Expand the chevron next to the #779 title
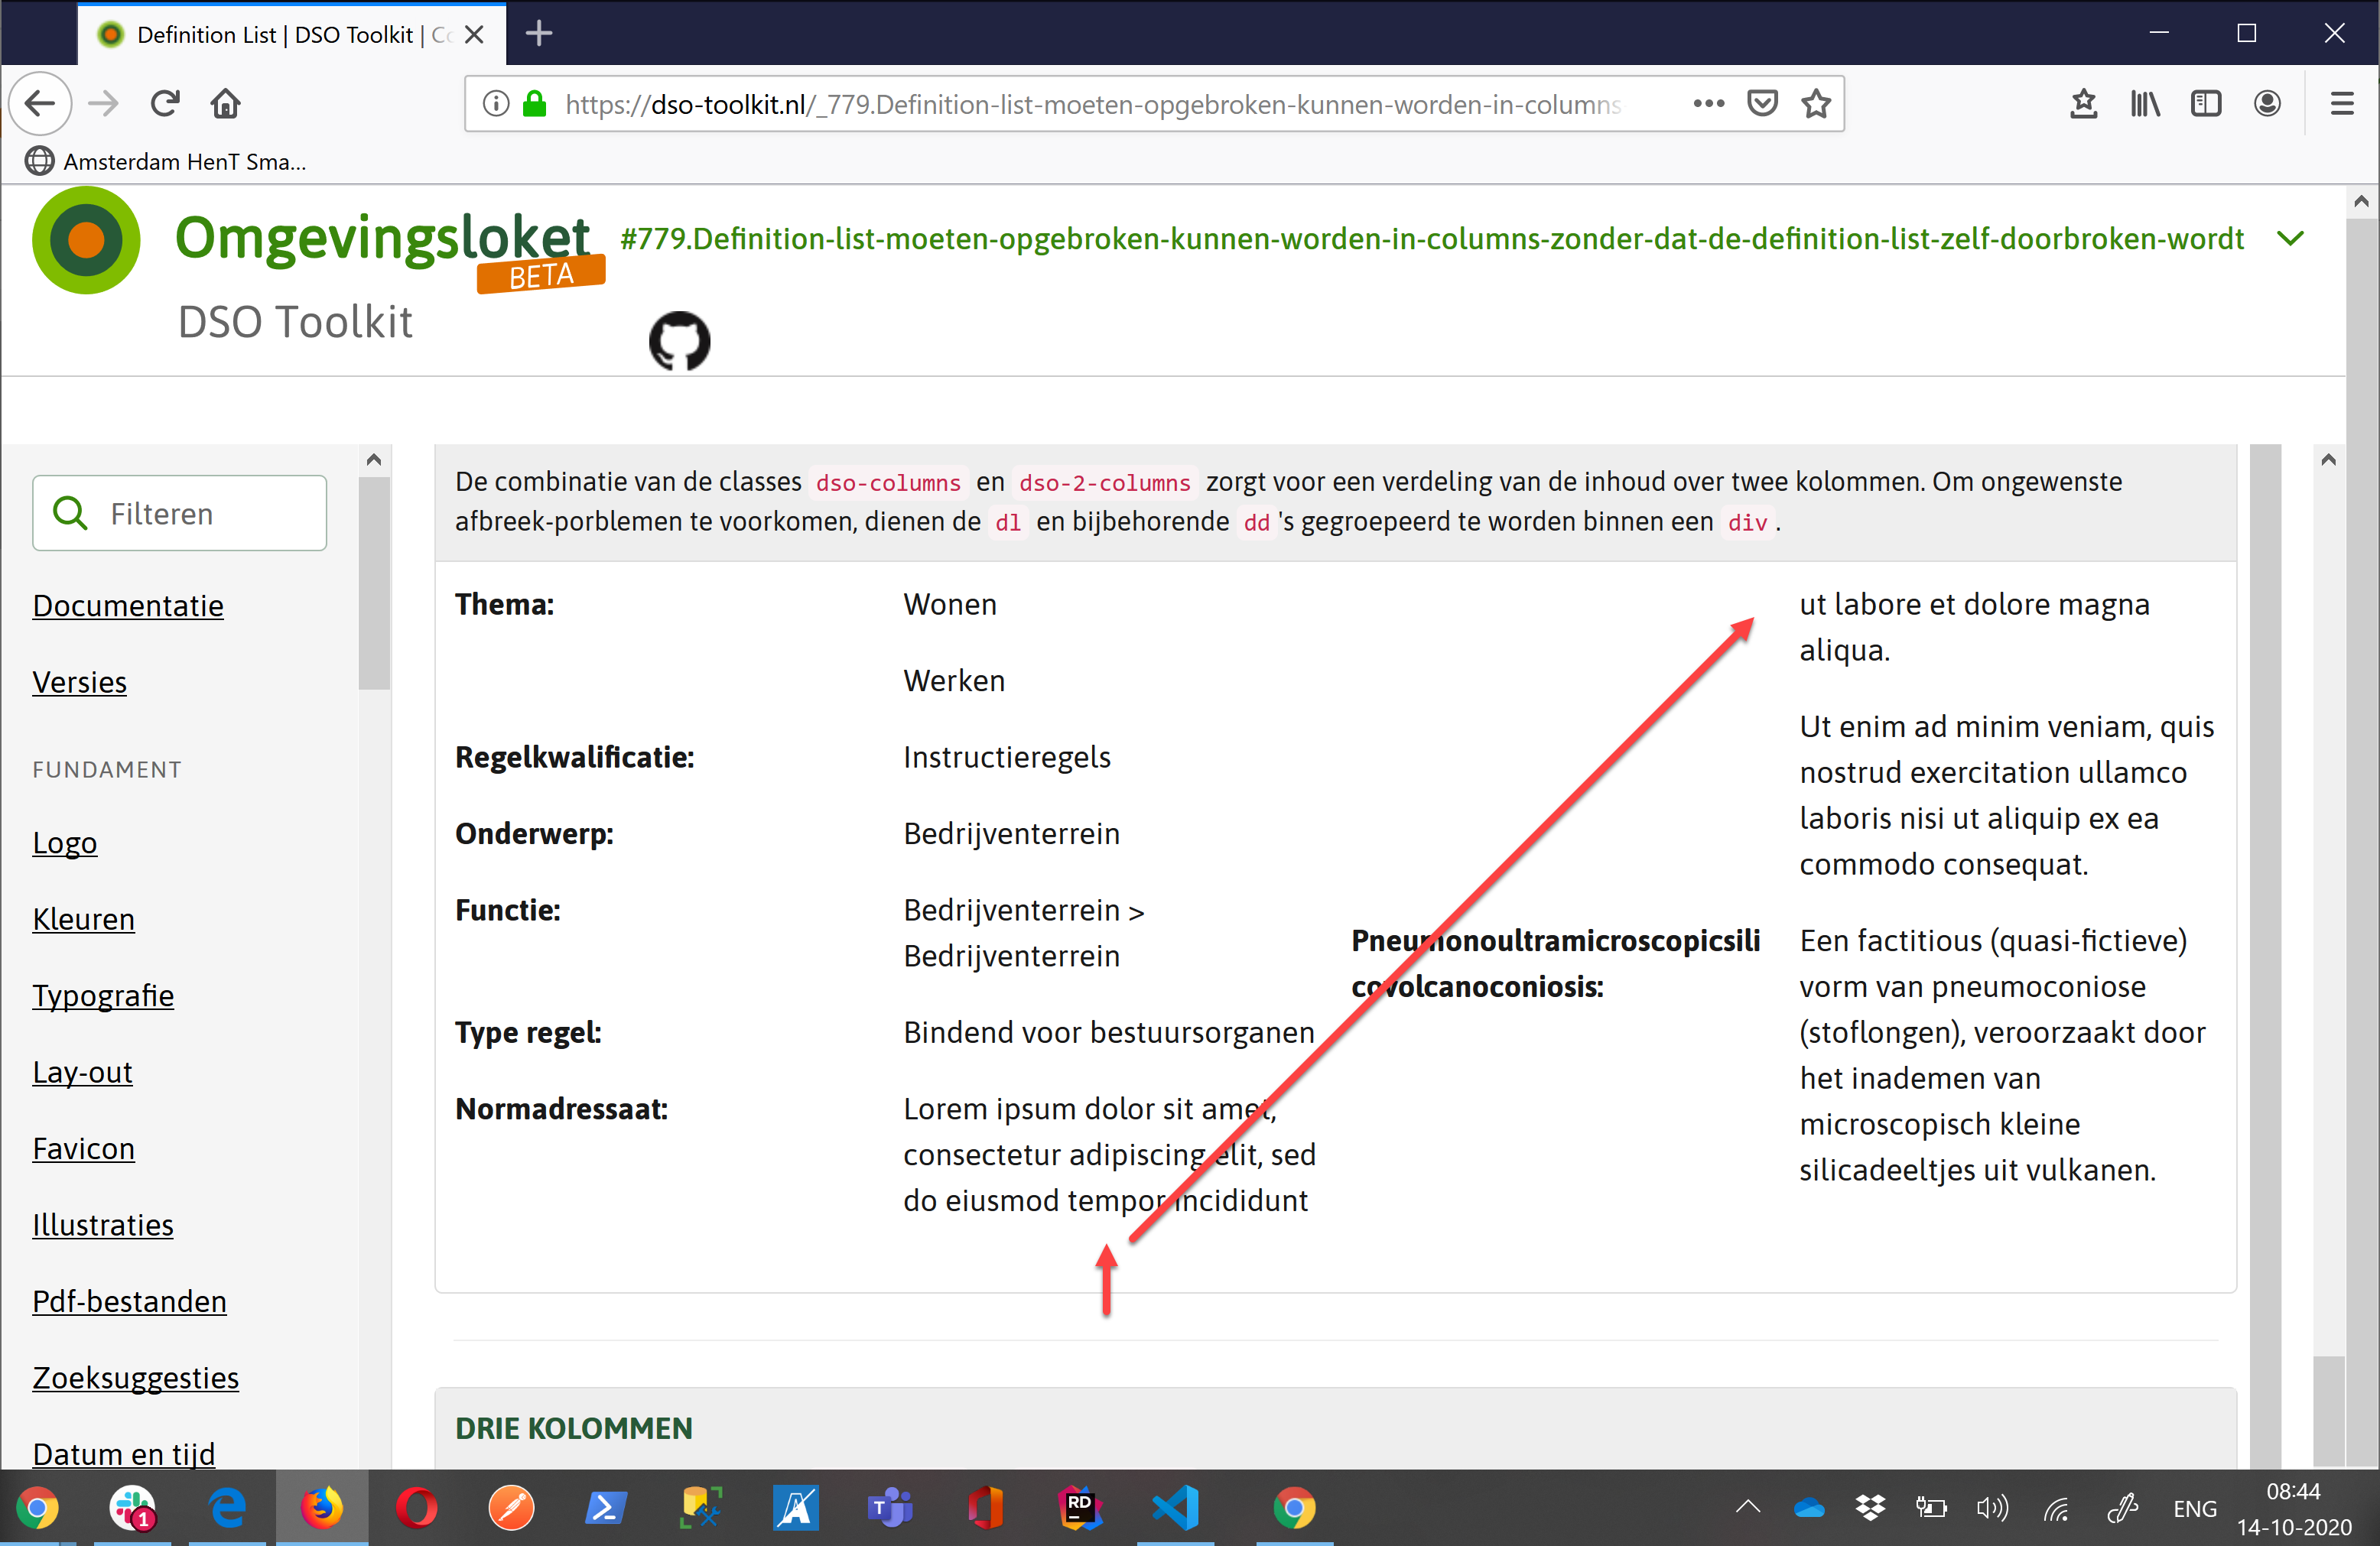 (2290, 238)
